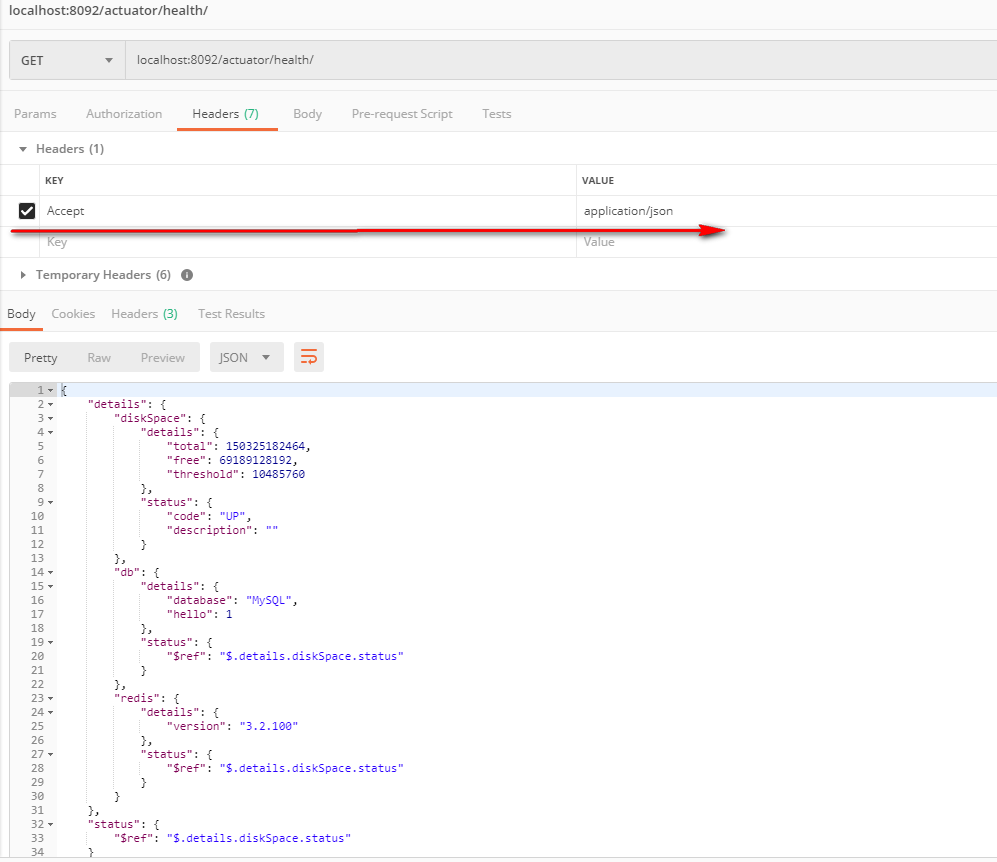This screenshot has width=997, height=862.
Task: Uncheck the Accept header checkbox
Action: [26, 211]
